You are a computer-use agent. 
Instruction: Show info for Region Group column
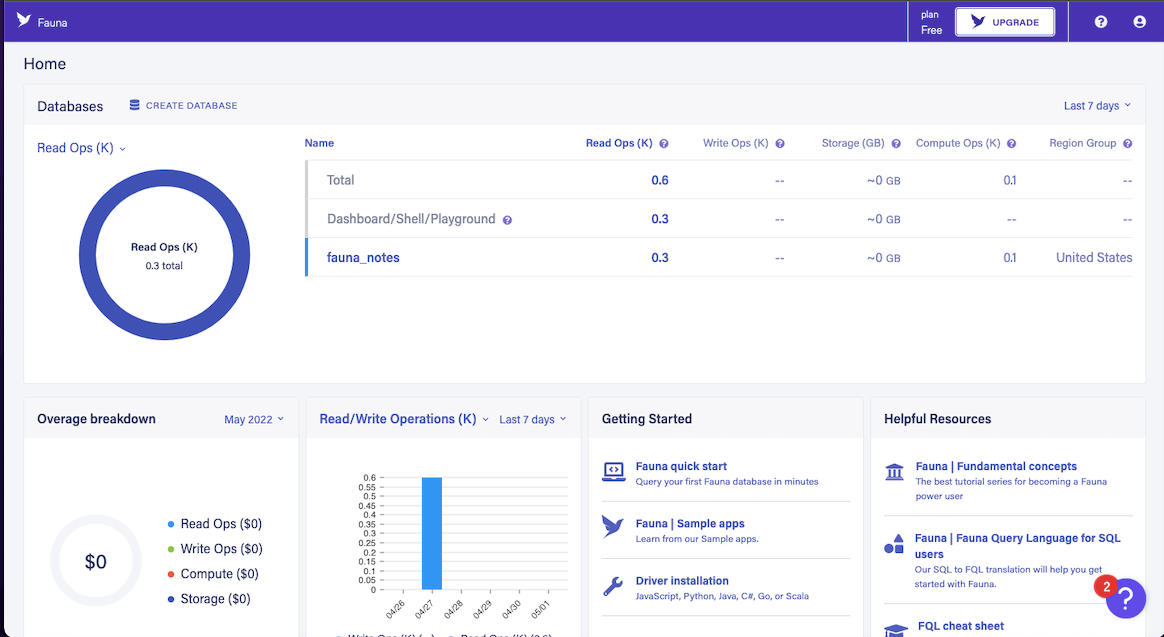click(x=1128, y=144)
